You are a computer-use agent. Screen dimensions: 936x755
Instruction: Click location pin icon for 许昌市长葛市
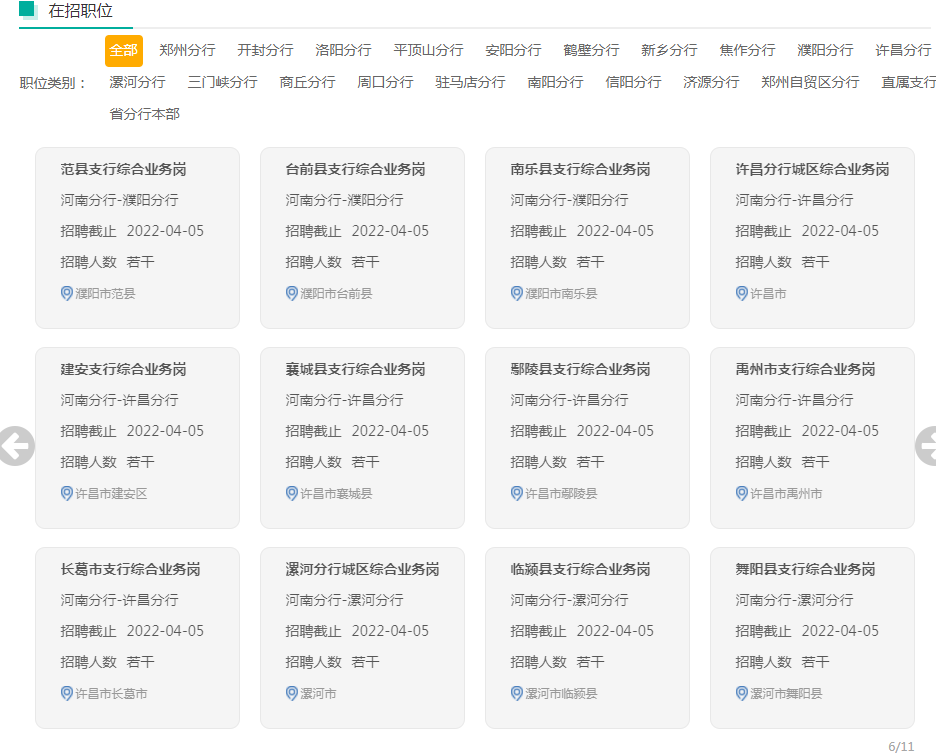[67, 694]
